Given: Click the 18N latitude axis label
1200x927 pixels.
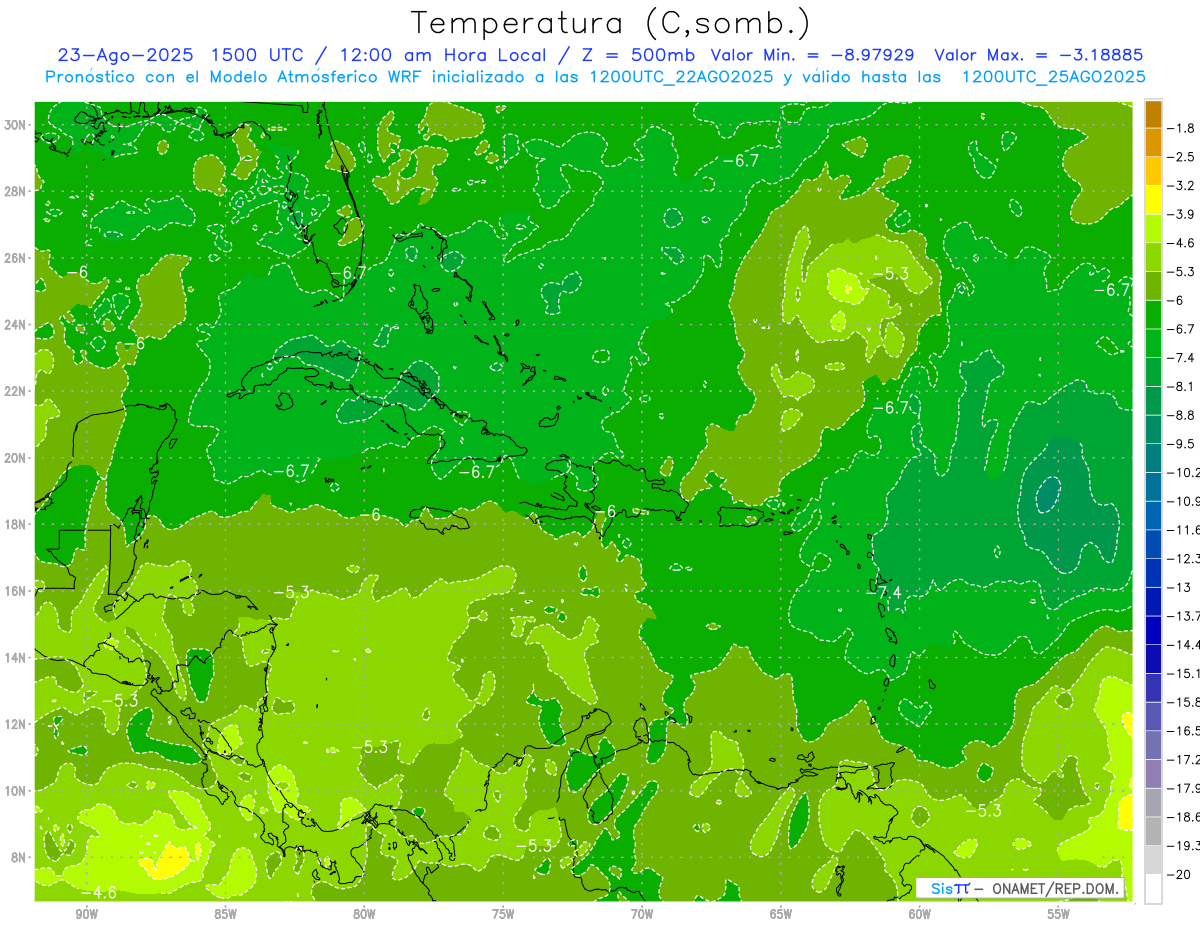Looking at the screenshot, I should (17, 524).
